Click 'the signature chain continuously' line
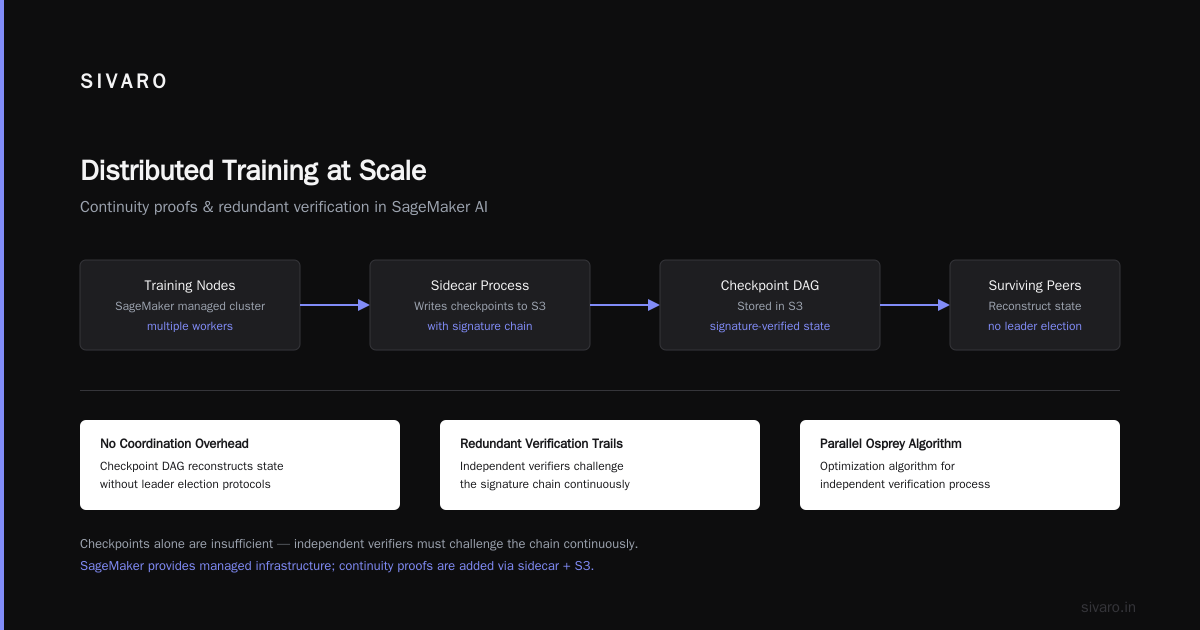The height and width of the screenshot is (630, 1200). click(x=545, y=484)
